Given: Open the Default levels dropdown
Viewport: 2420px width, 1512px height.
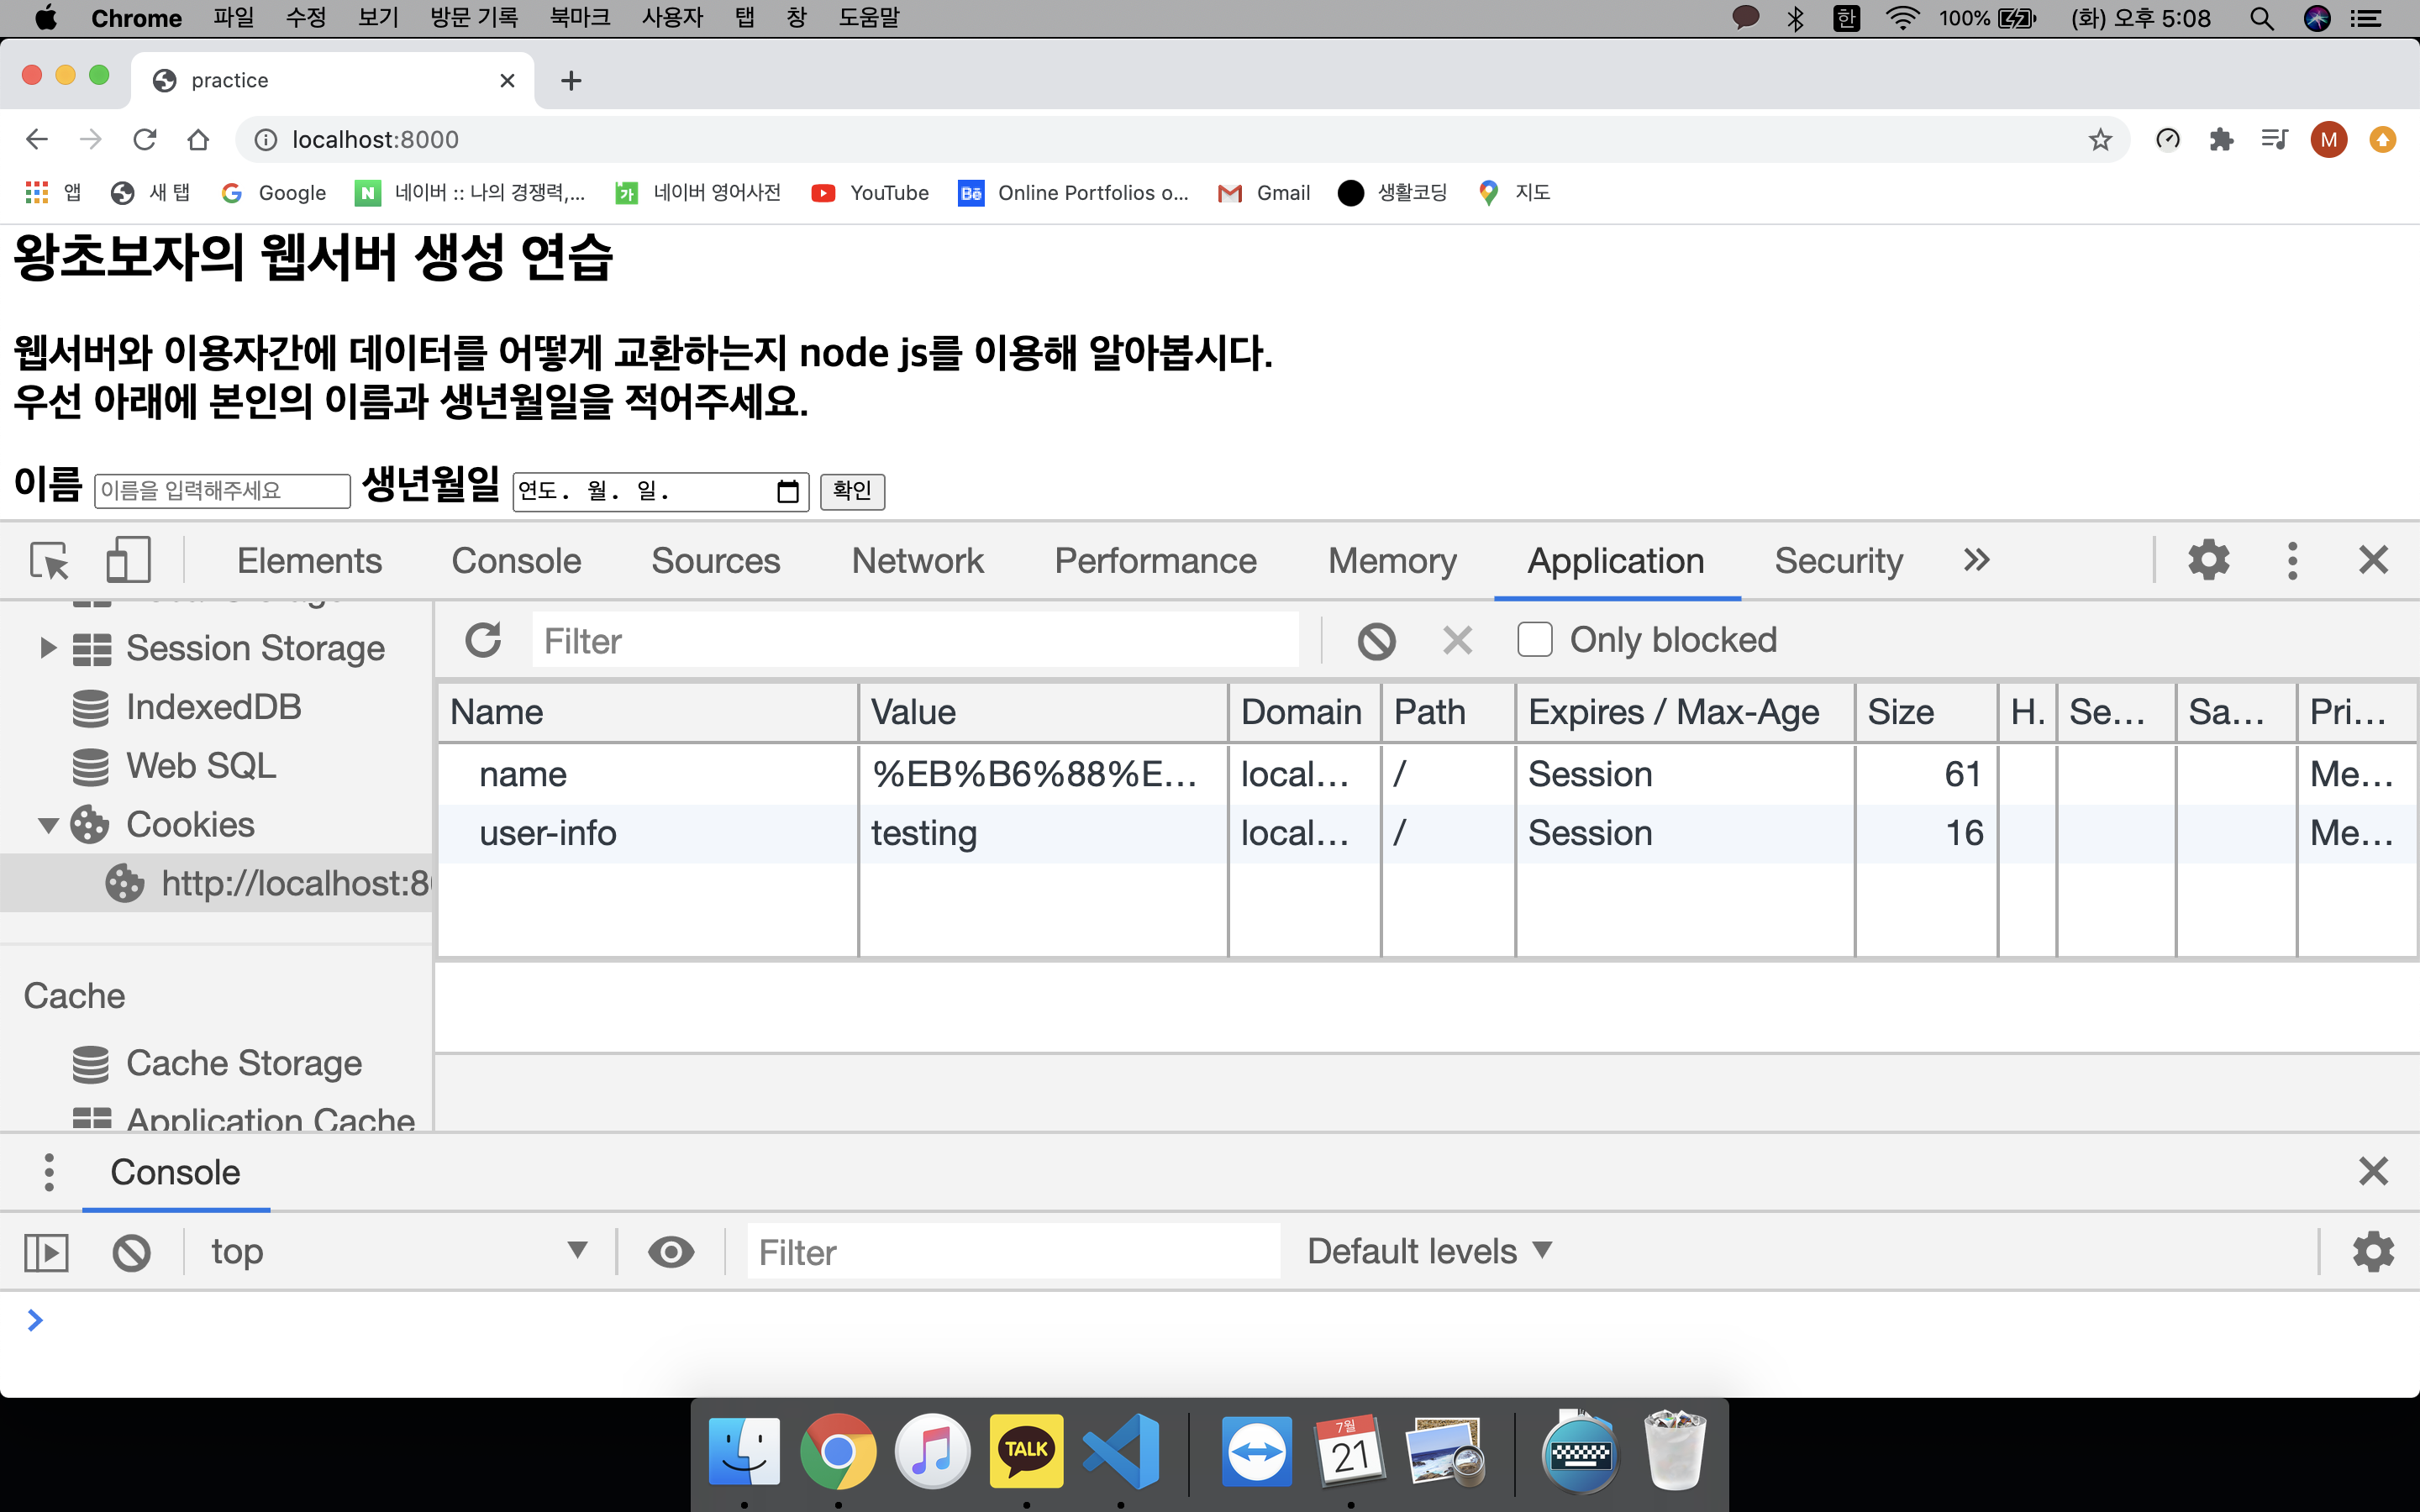Looking at the screenshot, I should pos(1428,1251).
